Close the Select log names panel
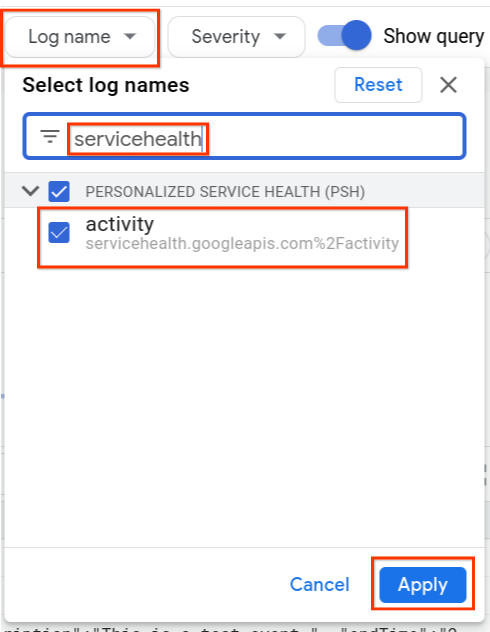490x632 pixels. pos(448,85)
